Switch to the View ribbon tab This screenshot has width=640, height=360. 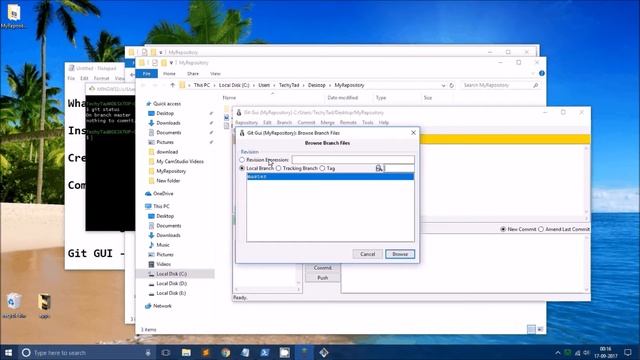(x=215, y=73)
